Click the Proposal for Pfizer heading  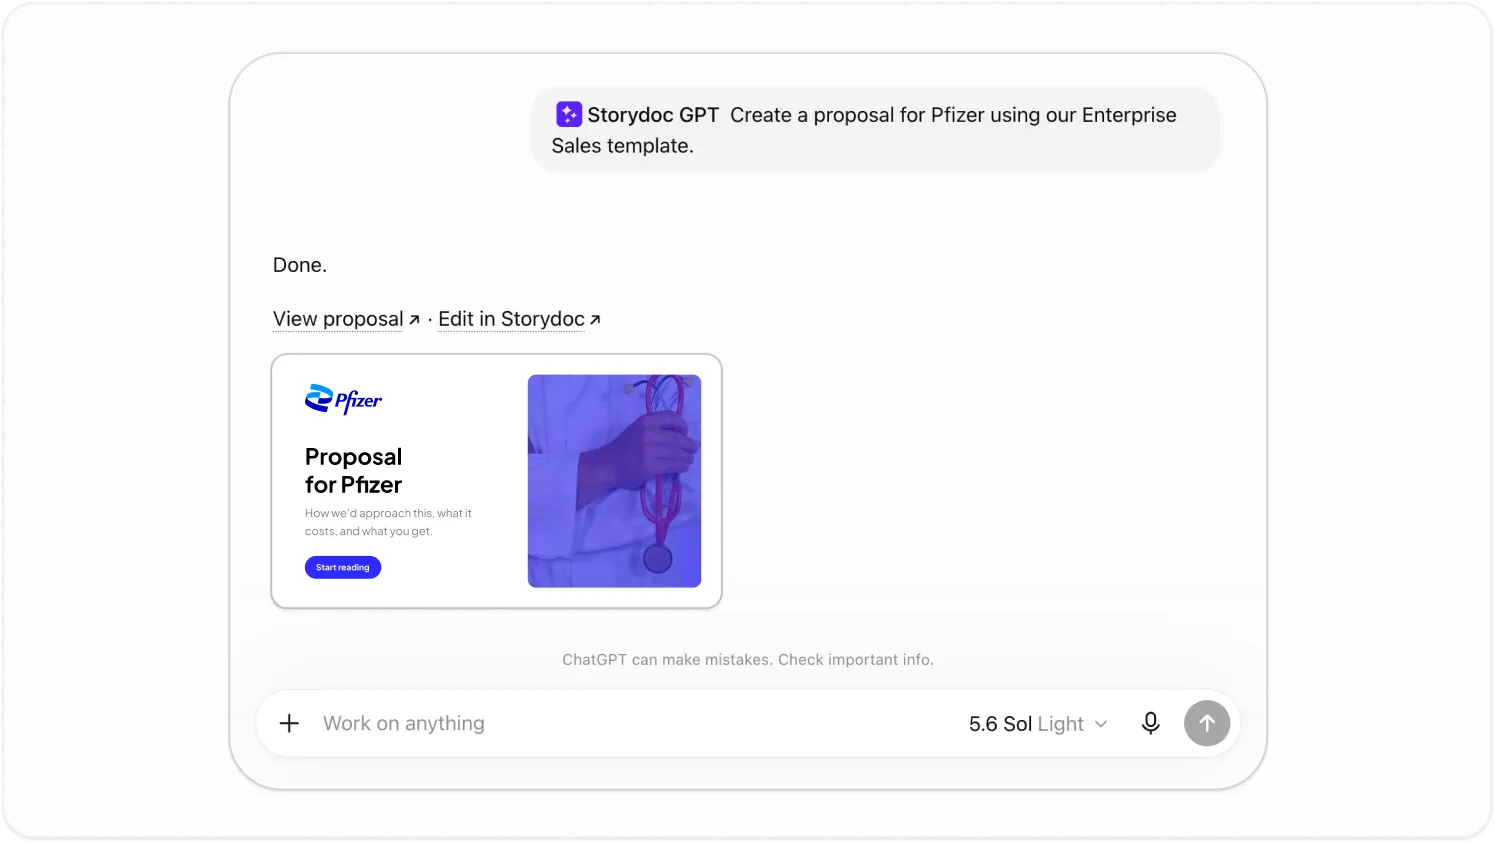click(353, 471)
